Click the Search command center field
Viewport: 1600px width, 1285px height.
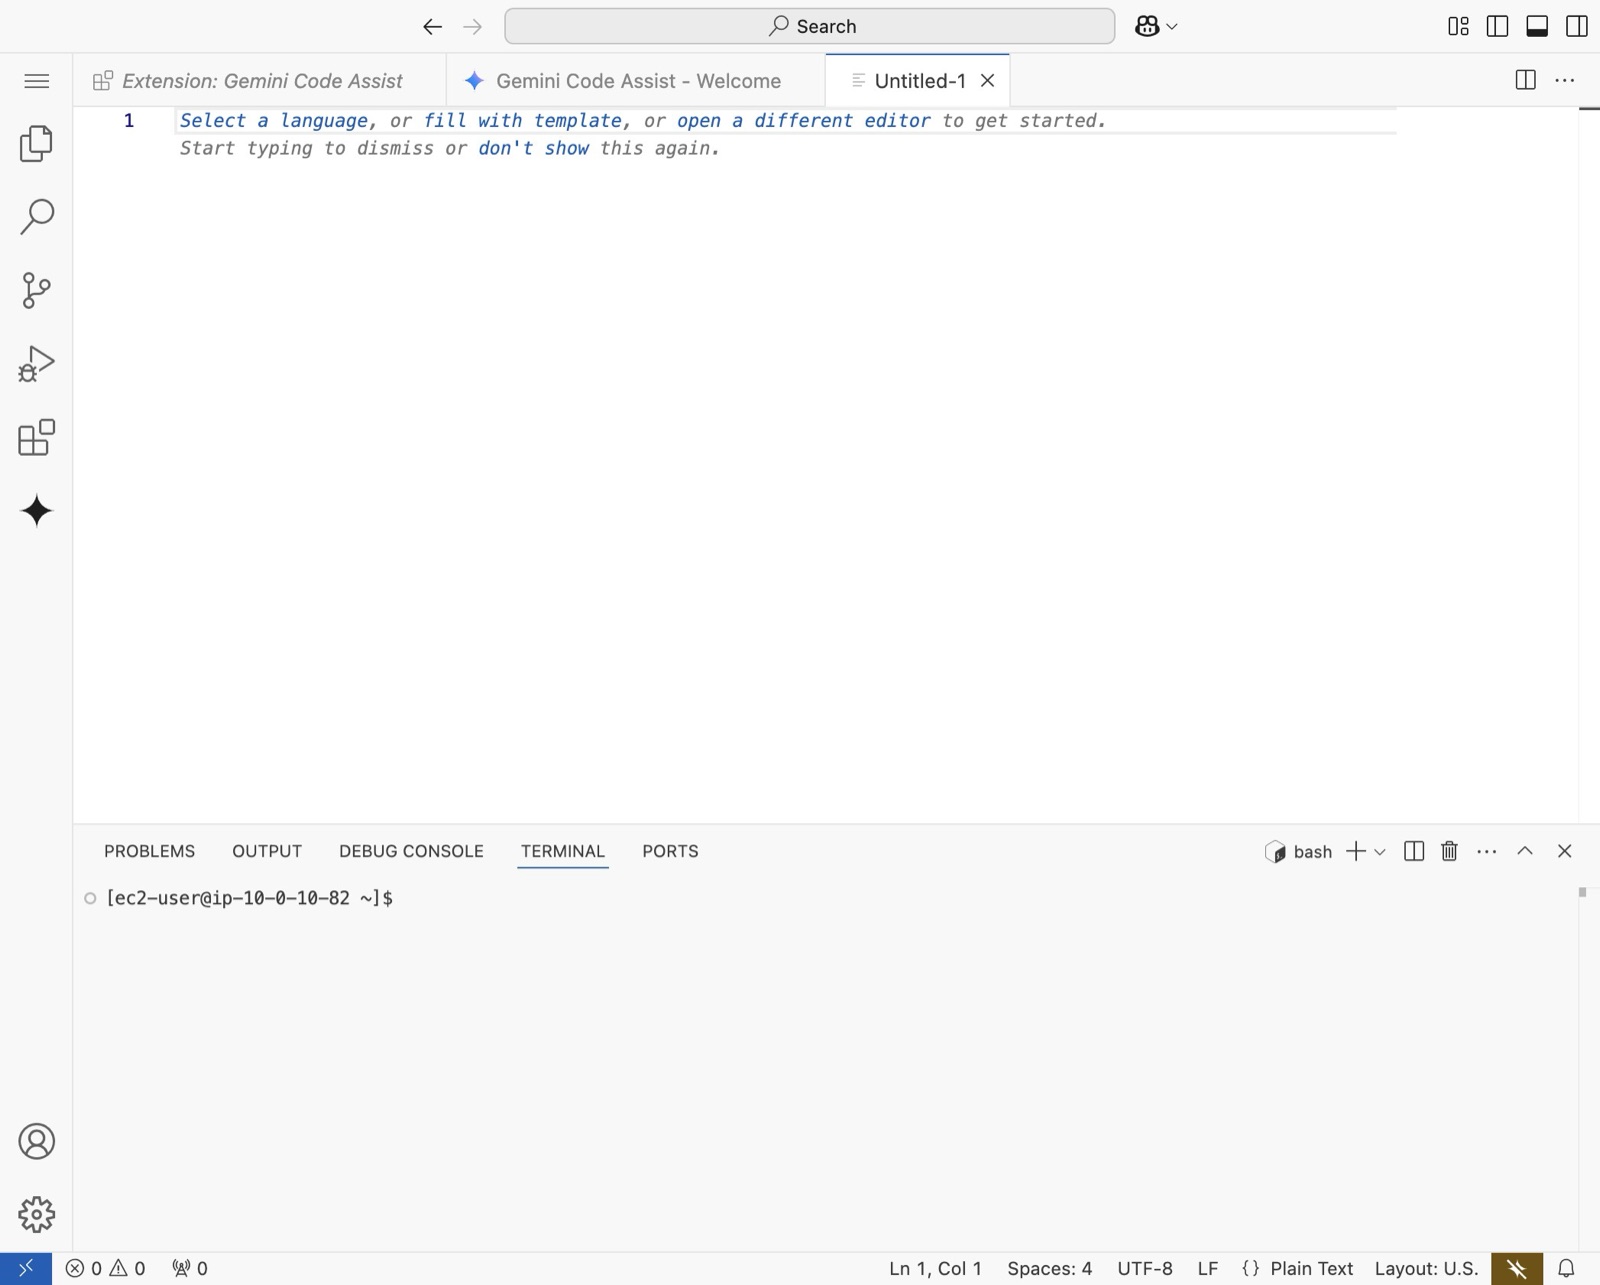[809, 26]
